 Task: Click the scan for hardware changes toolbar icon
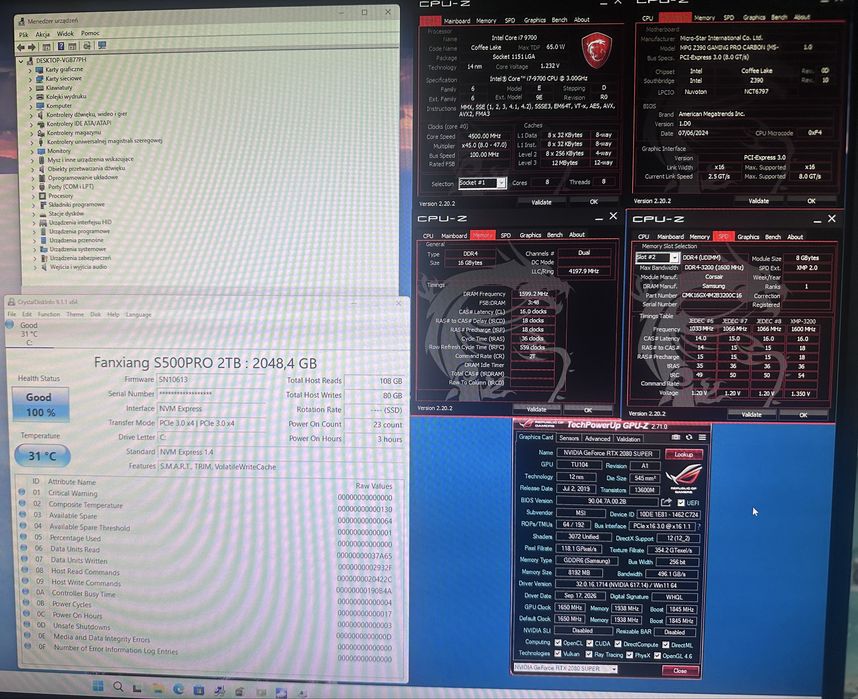click(87, 46)
